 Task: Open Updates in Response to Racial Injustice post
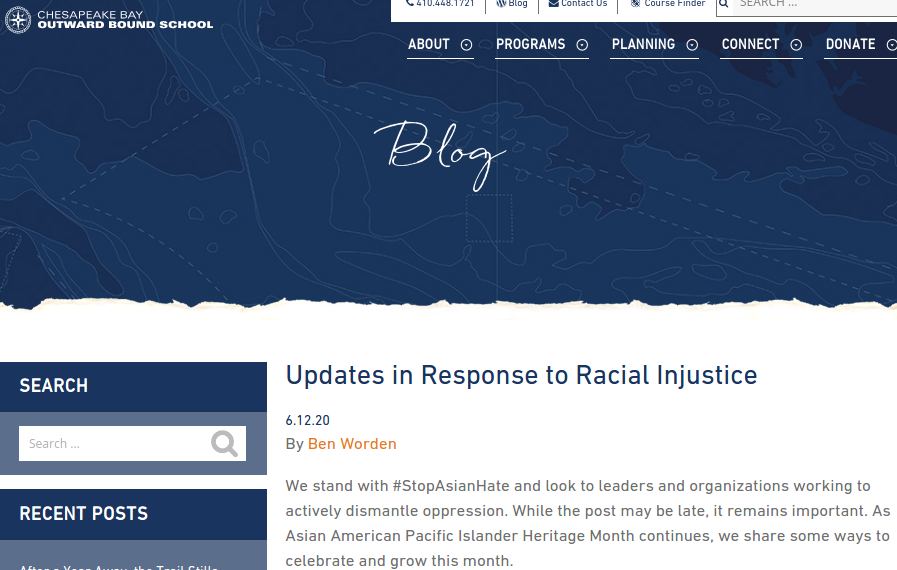(521, 376)
